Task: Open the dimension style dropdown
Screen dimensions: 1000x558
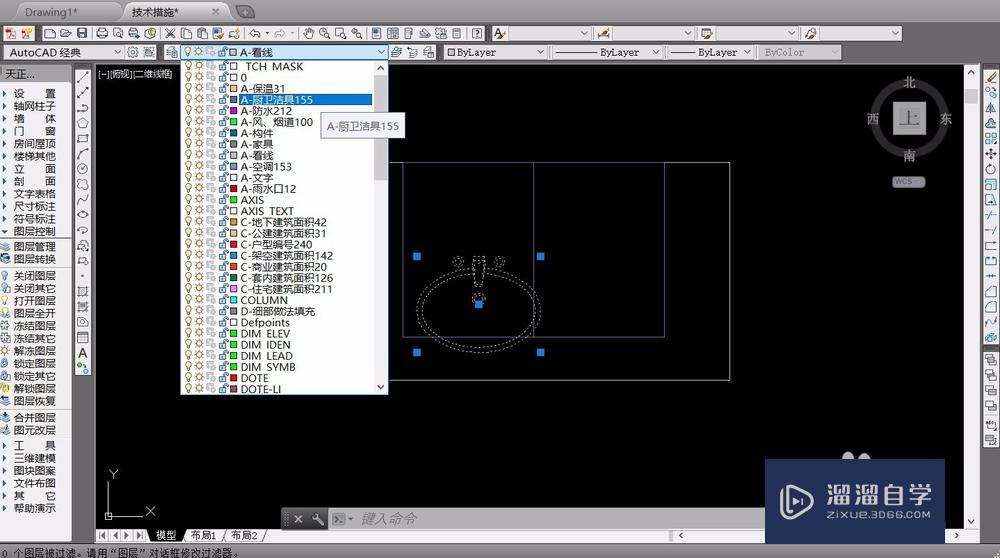Action: coord(688,33)
